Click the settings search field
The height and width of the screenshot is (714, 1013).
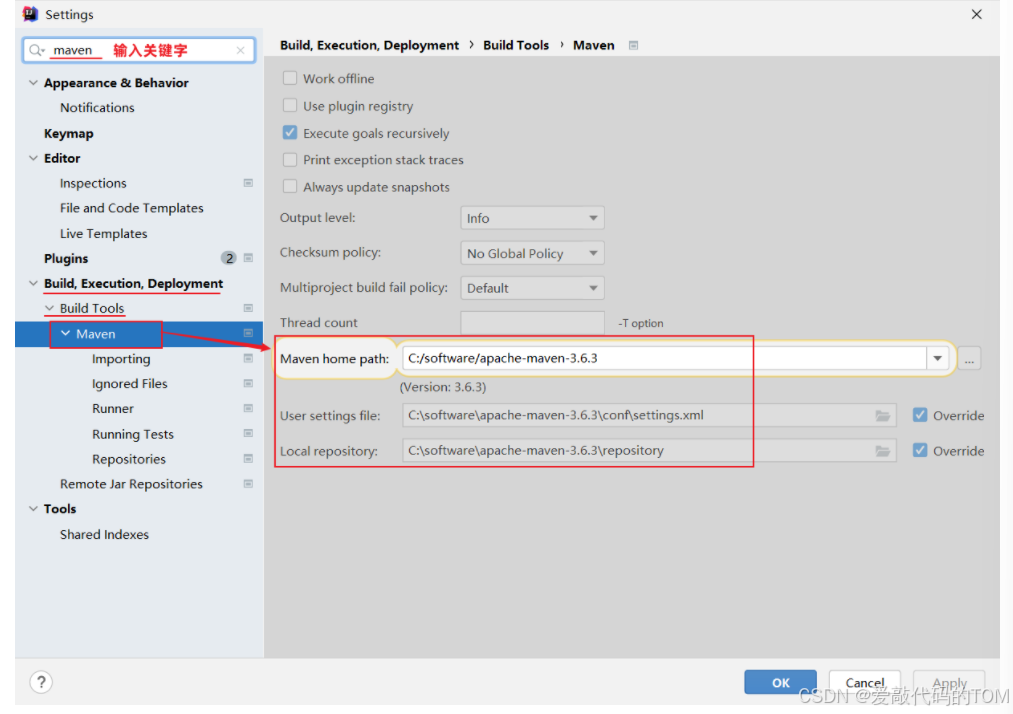[139, 50]
